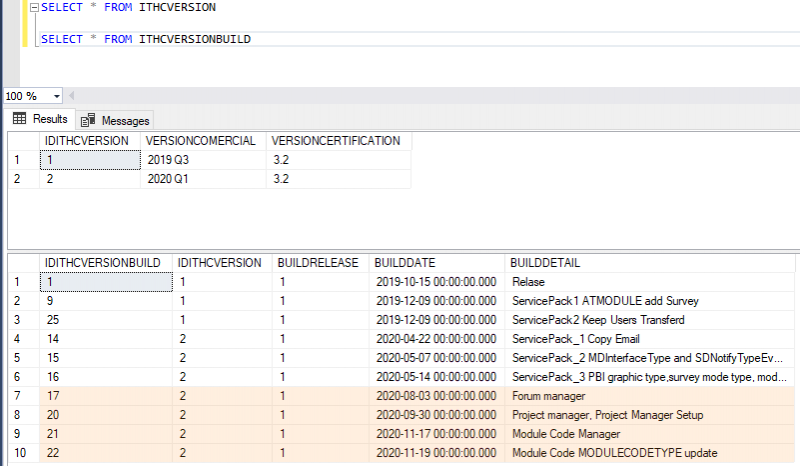Image resolution: width=800 pixels, height=466 pixels.
Task: Collapse the SELECT query block outline toggle
Action: pos(34,8)
